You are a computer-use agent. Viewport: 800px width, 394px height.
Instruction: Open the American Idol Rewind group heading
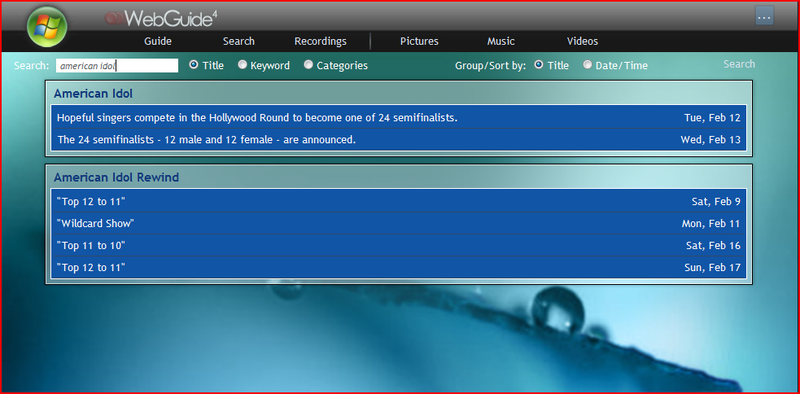tap(116, 178)
